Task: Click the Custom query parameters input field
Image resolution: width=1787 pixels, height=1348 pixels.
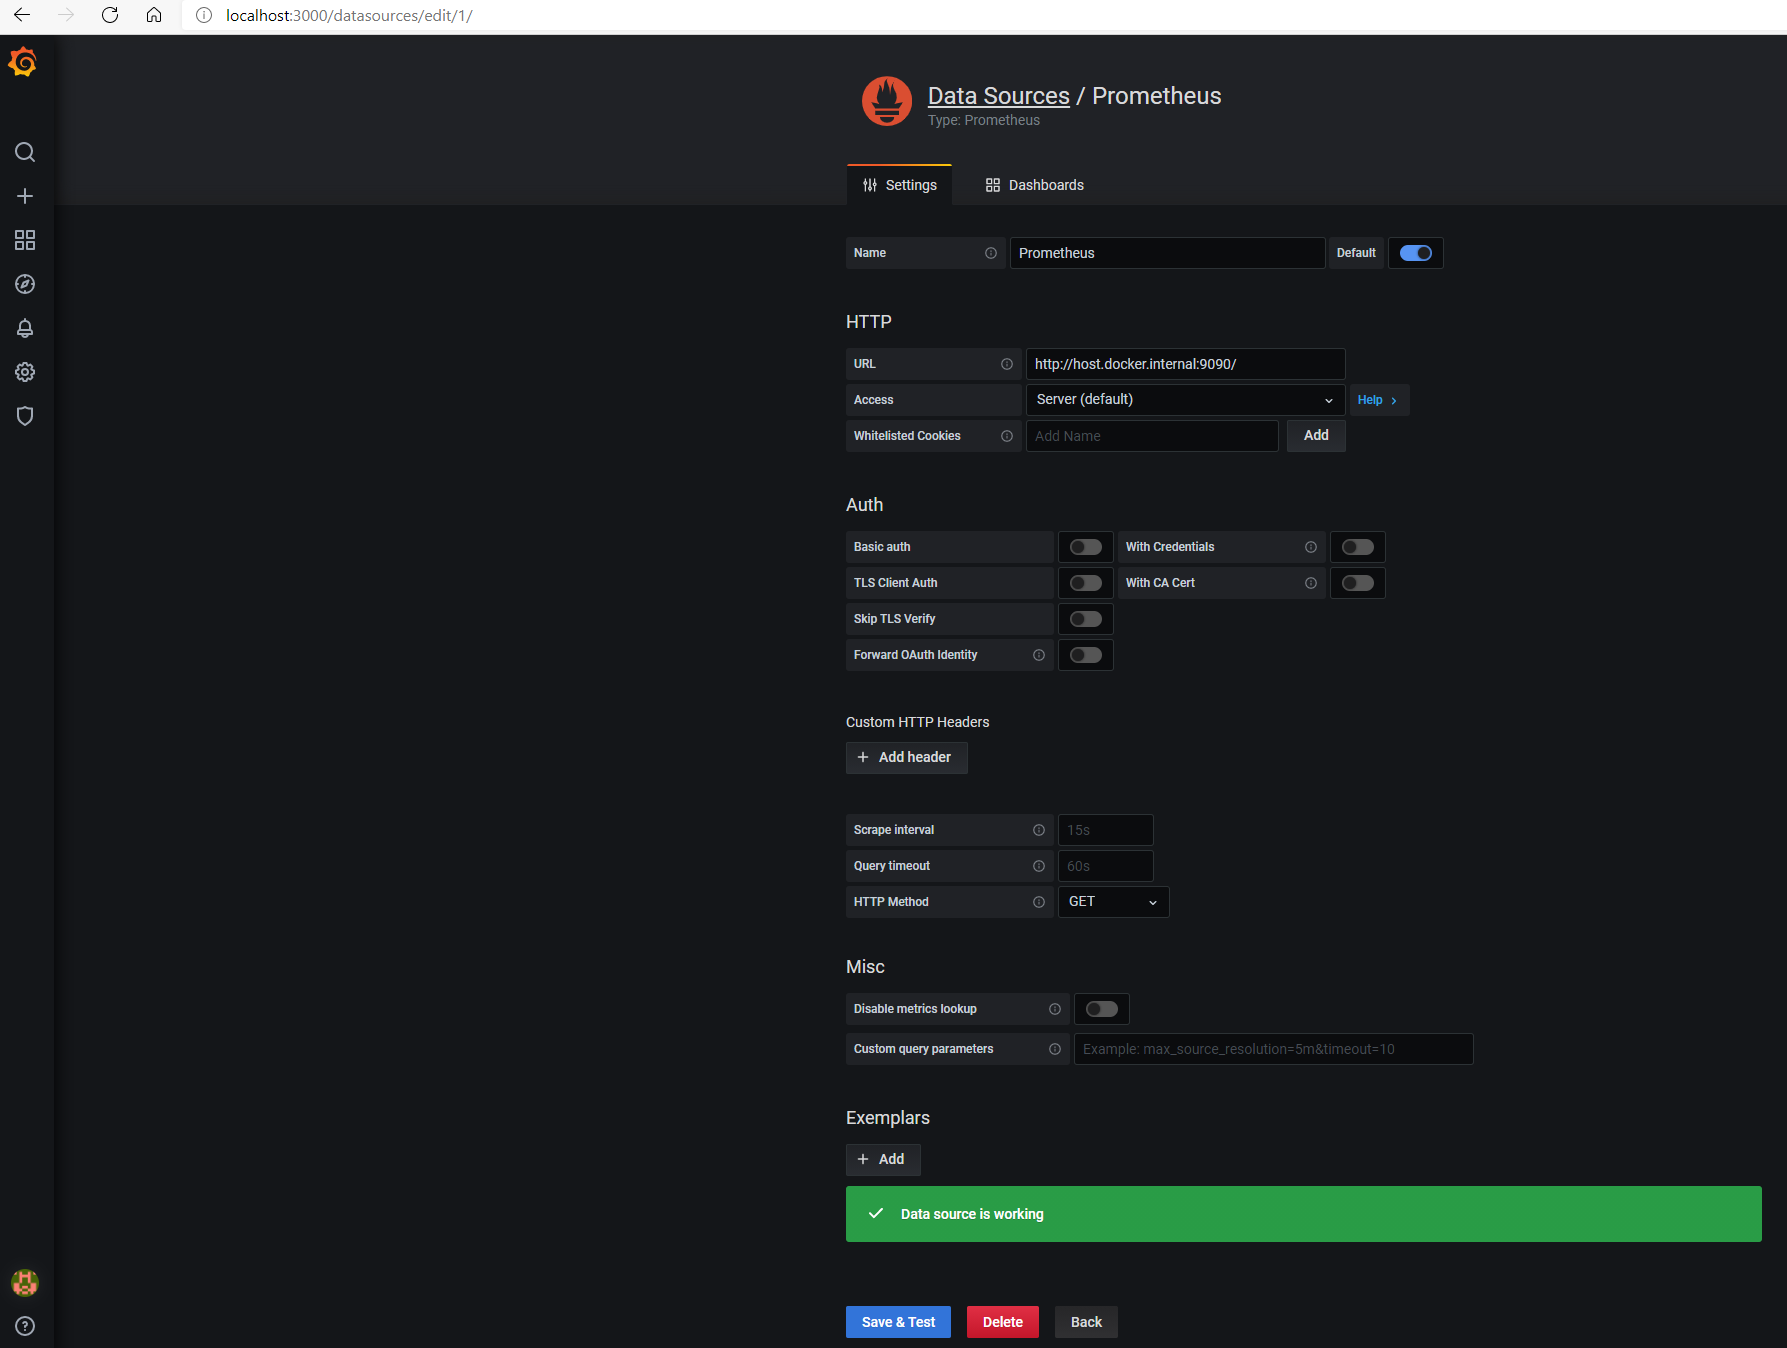Action: point(1273,1049)
